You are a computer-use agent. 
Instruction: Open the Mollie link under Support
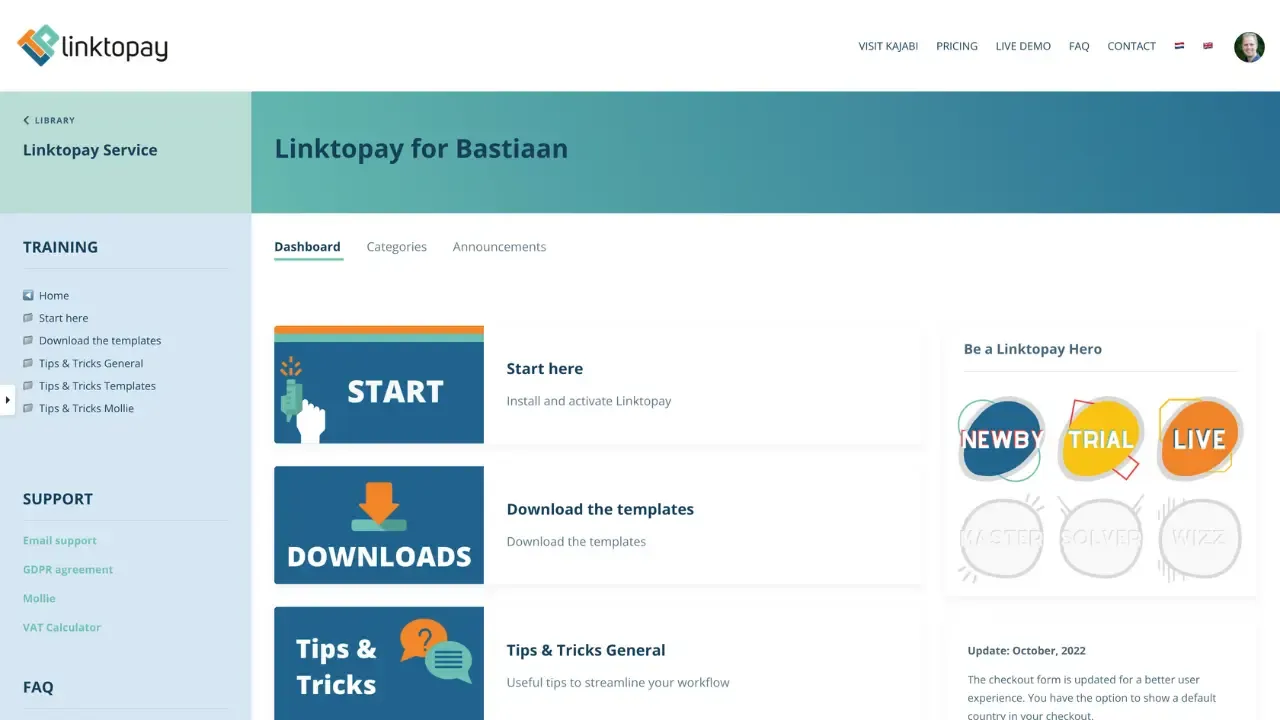pyautogui.click(x=39, y=599)
